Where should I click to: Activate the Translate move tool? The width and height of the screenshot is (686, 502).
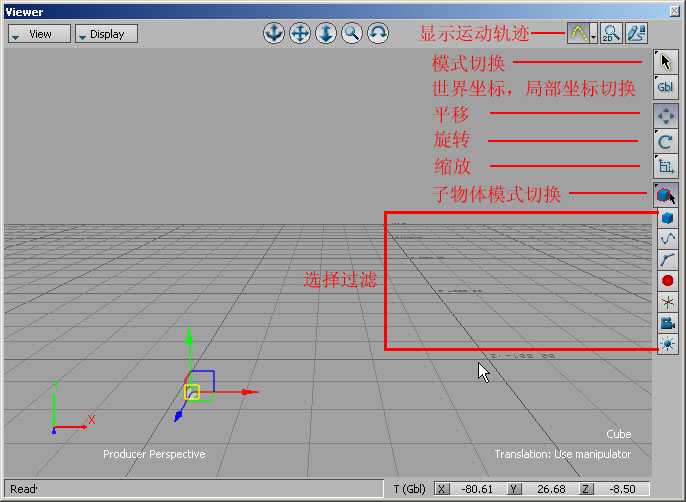click(665, 116)
